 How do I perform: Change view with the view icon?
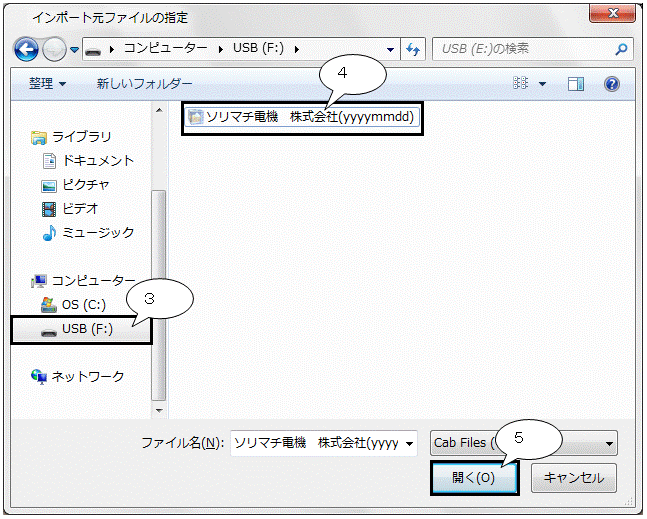click(520, 83)
